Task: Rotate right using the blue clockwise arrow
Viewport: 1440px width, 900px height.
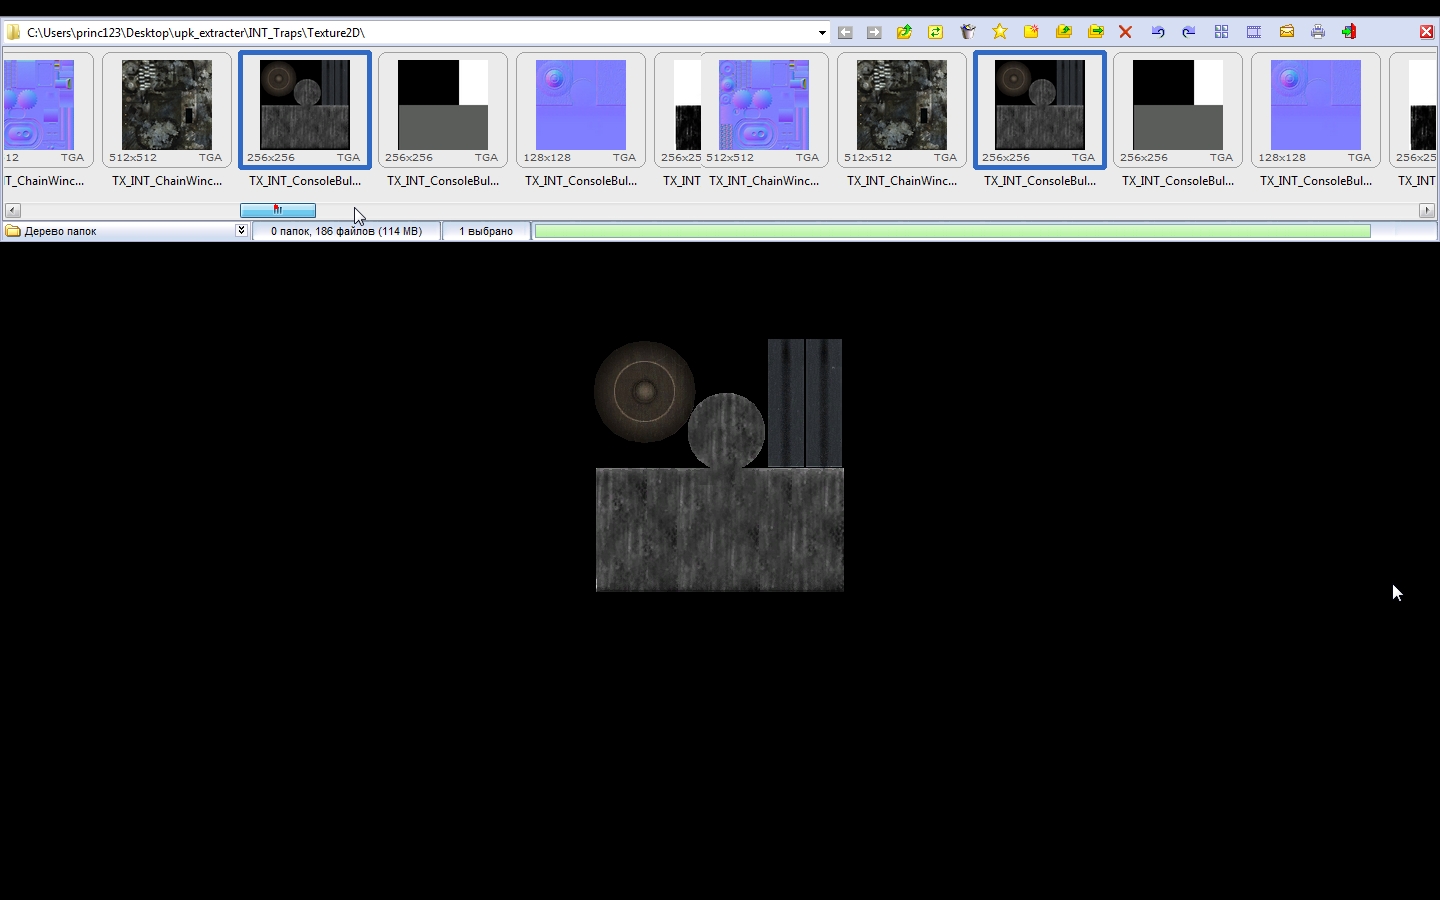Action: (1189, 32)
